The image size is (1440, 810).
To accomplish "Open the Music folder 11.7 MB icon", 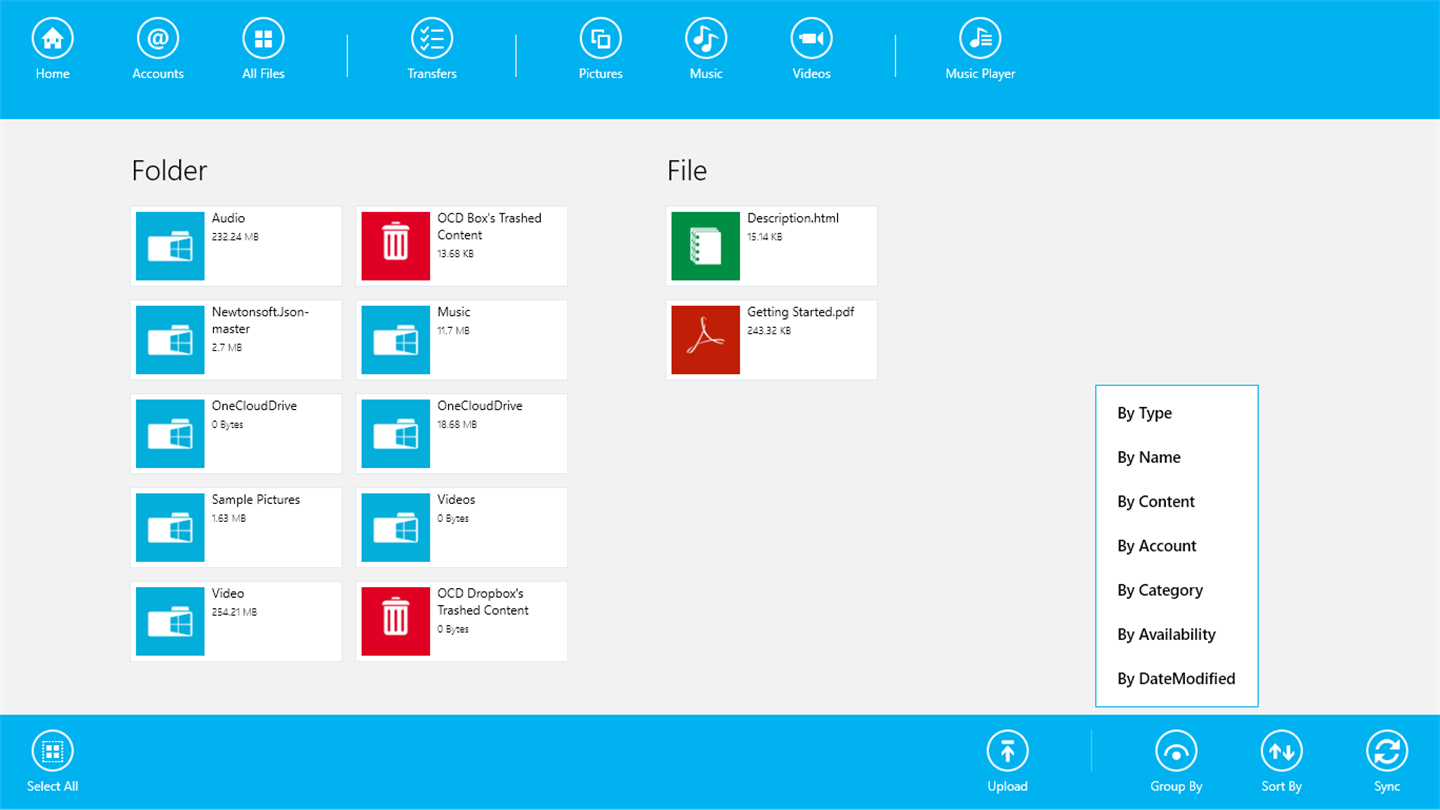I will click(396, 340).
